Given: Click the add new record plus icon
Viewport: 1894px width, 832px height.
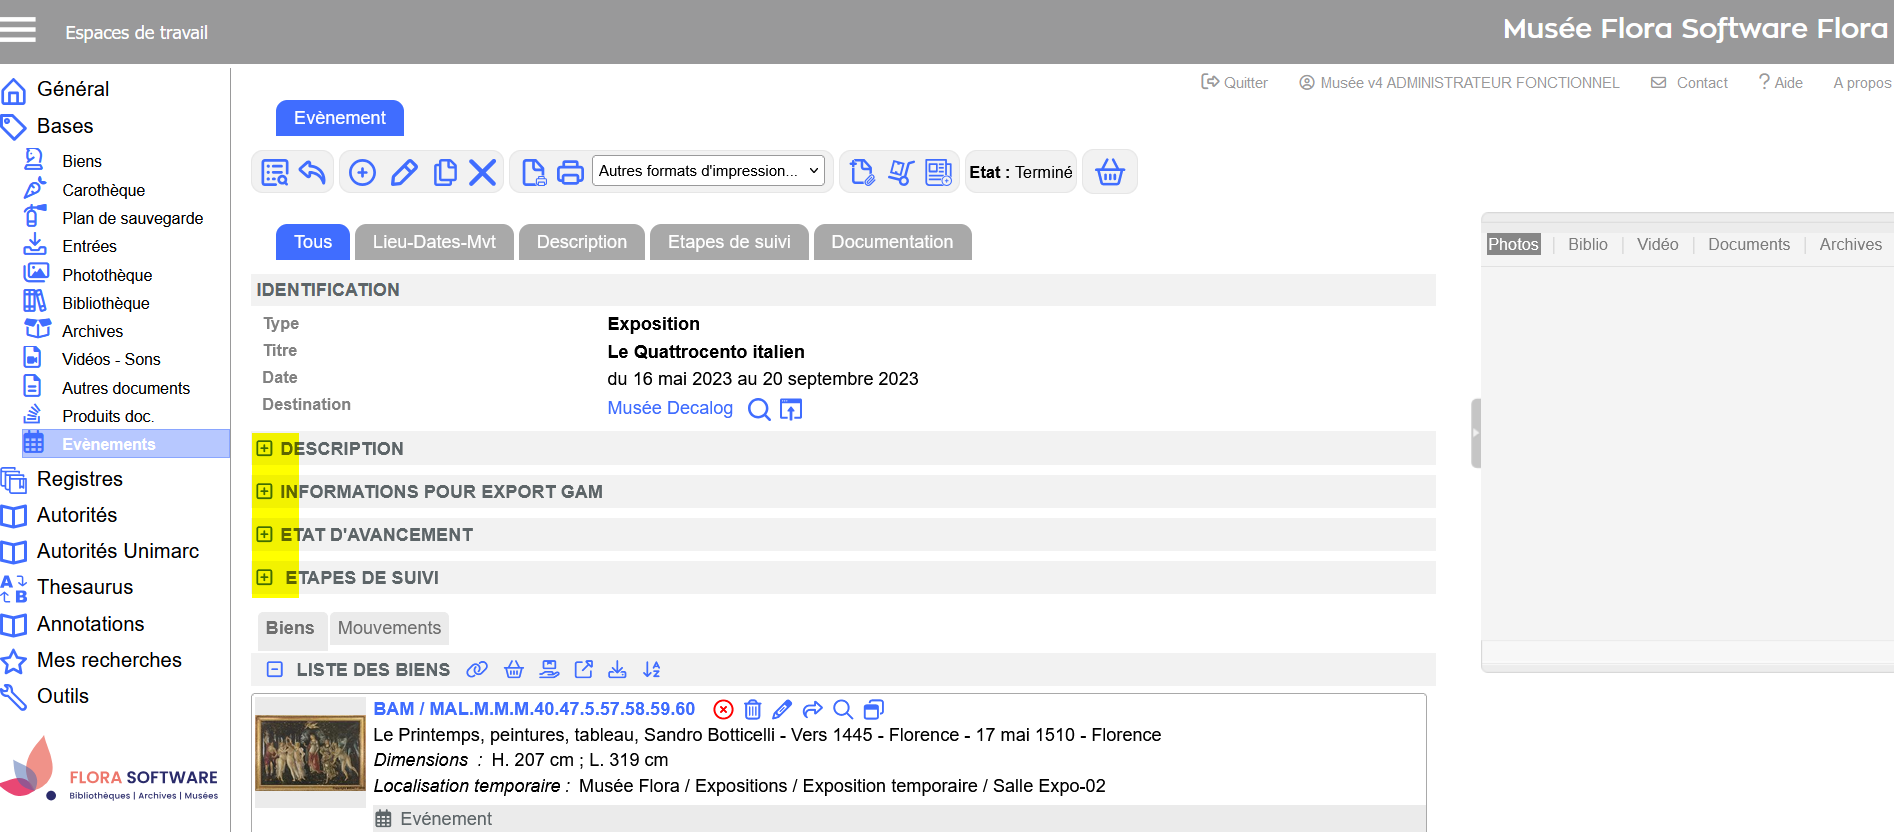Looking at the screenshot, I should point(362,172).
